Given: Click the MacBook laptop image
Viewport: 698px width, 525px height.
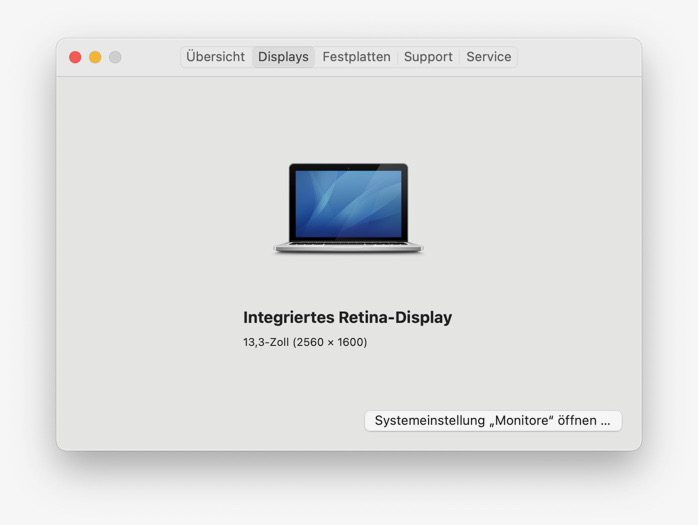Looking at the screenshot, I should tap(348, 208).
